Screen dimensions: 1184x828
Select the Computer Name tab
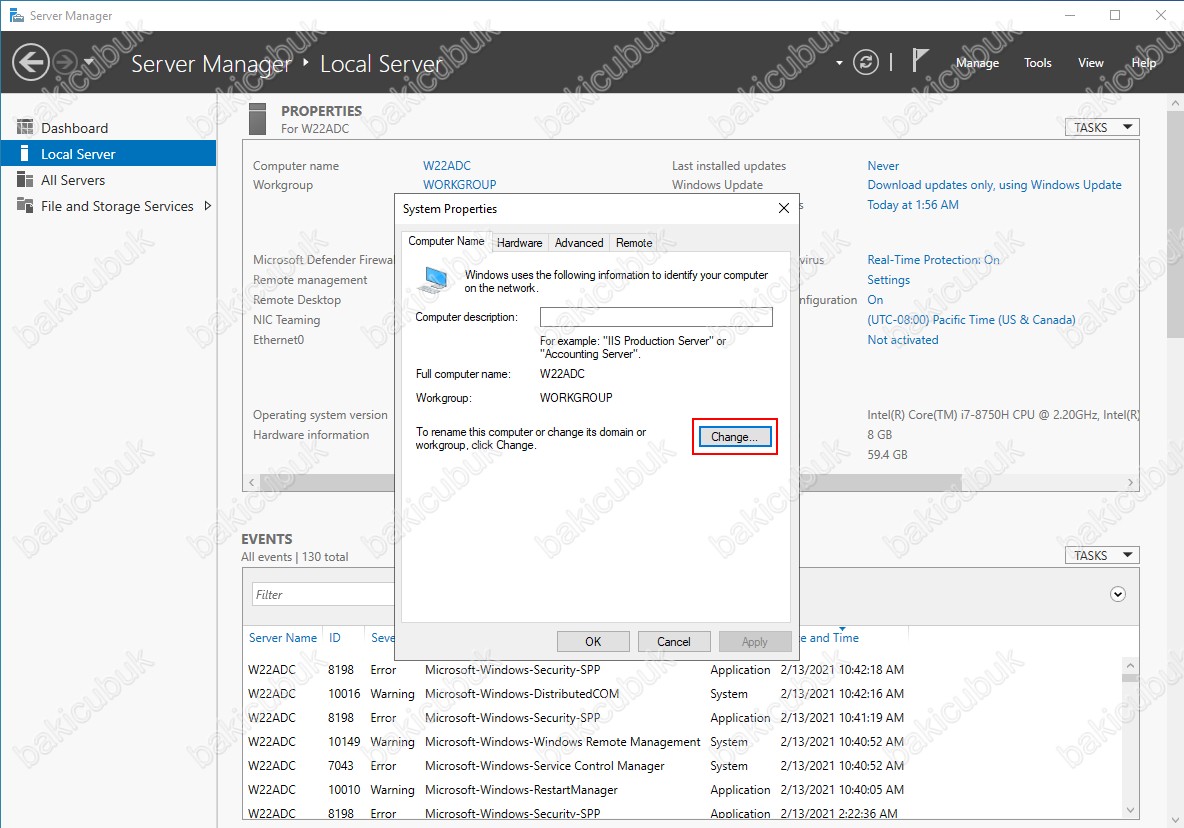click(x=446, y=241)
